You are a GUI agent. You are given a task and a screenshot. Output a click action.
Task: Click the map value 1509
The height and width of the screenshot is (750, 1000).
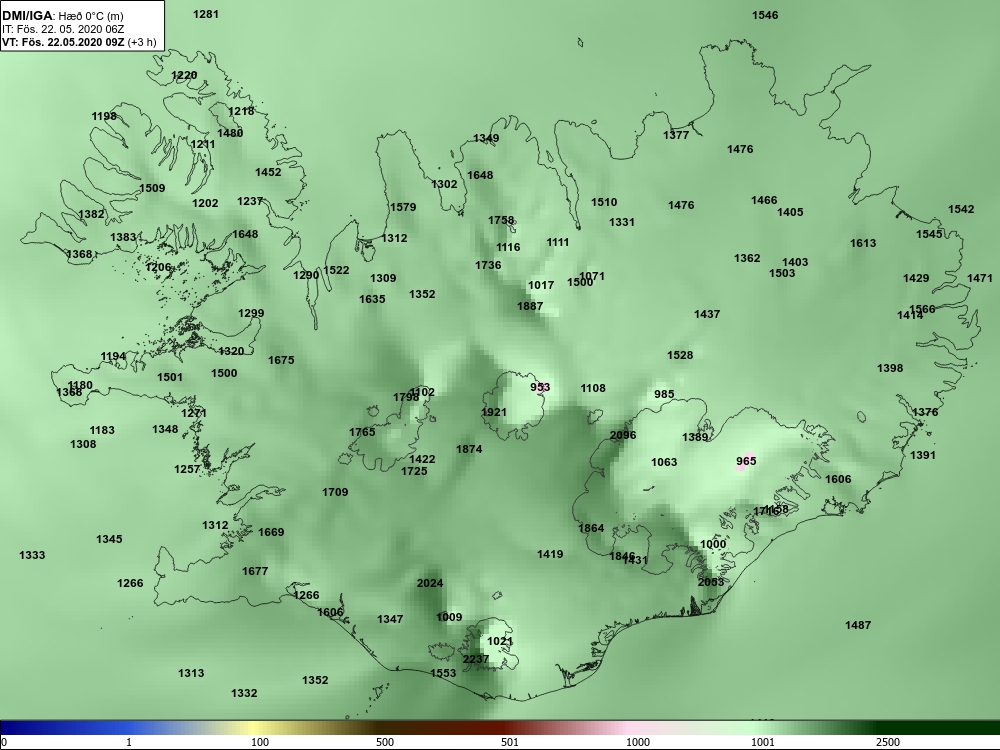click(152, 188)
